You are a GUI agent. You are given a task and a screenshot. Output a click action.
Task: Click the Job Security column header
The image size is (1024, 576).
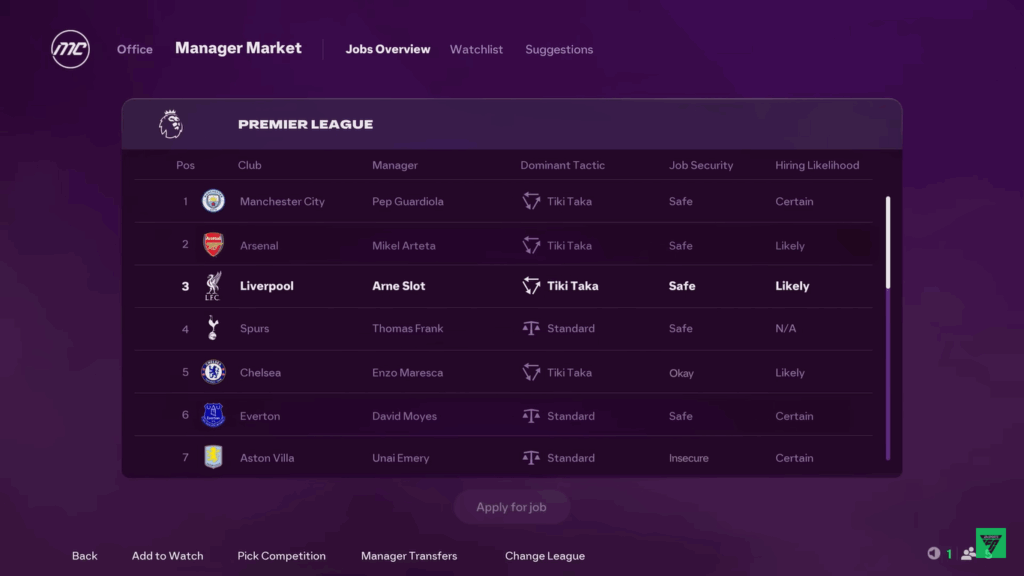coord(701,165)
